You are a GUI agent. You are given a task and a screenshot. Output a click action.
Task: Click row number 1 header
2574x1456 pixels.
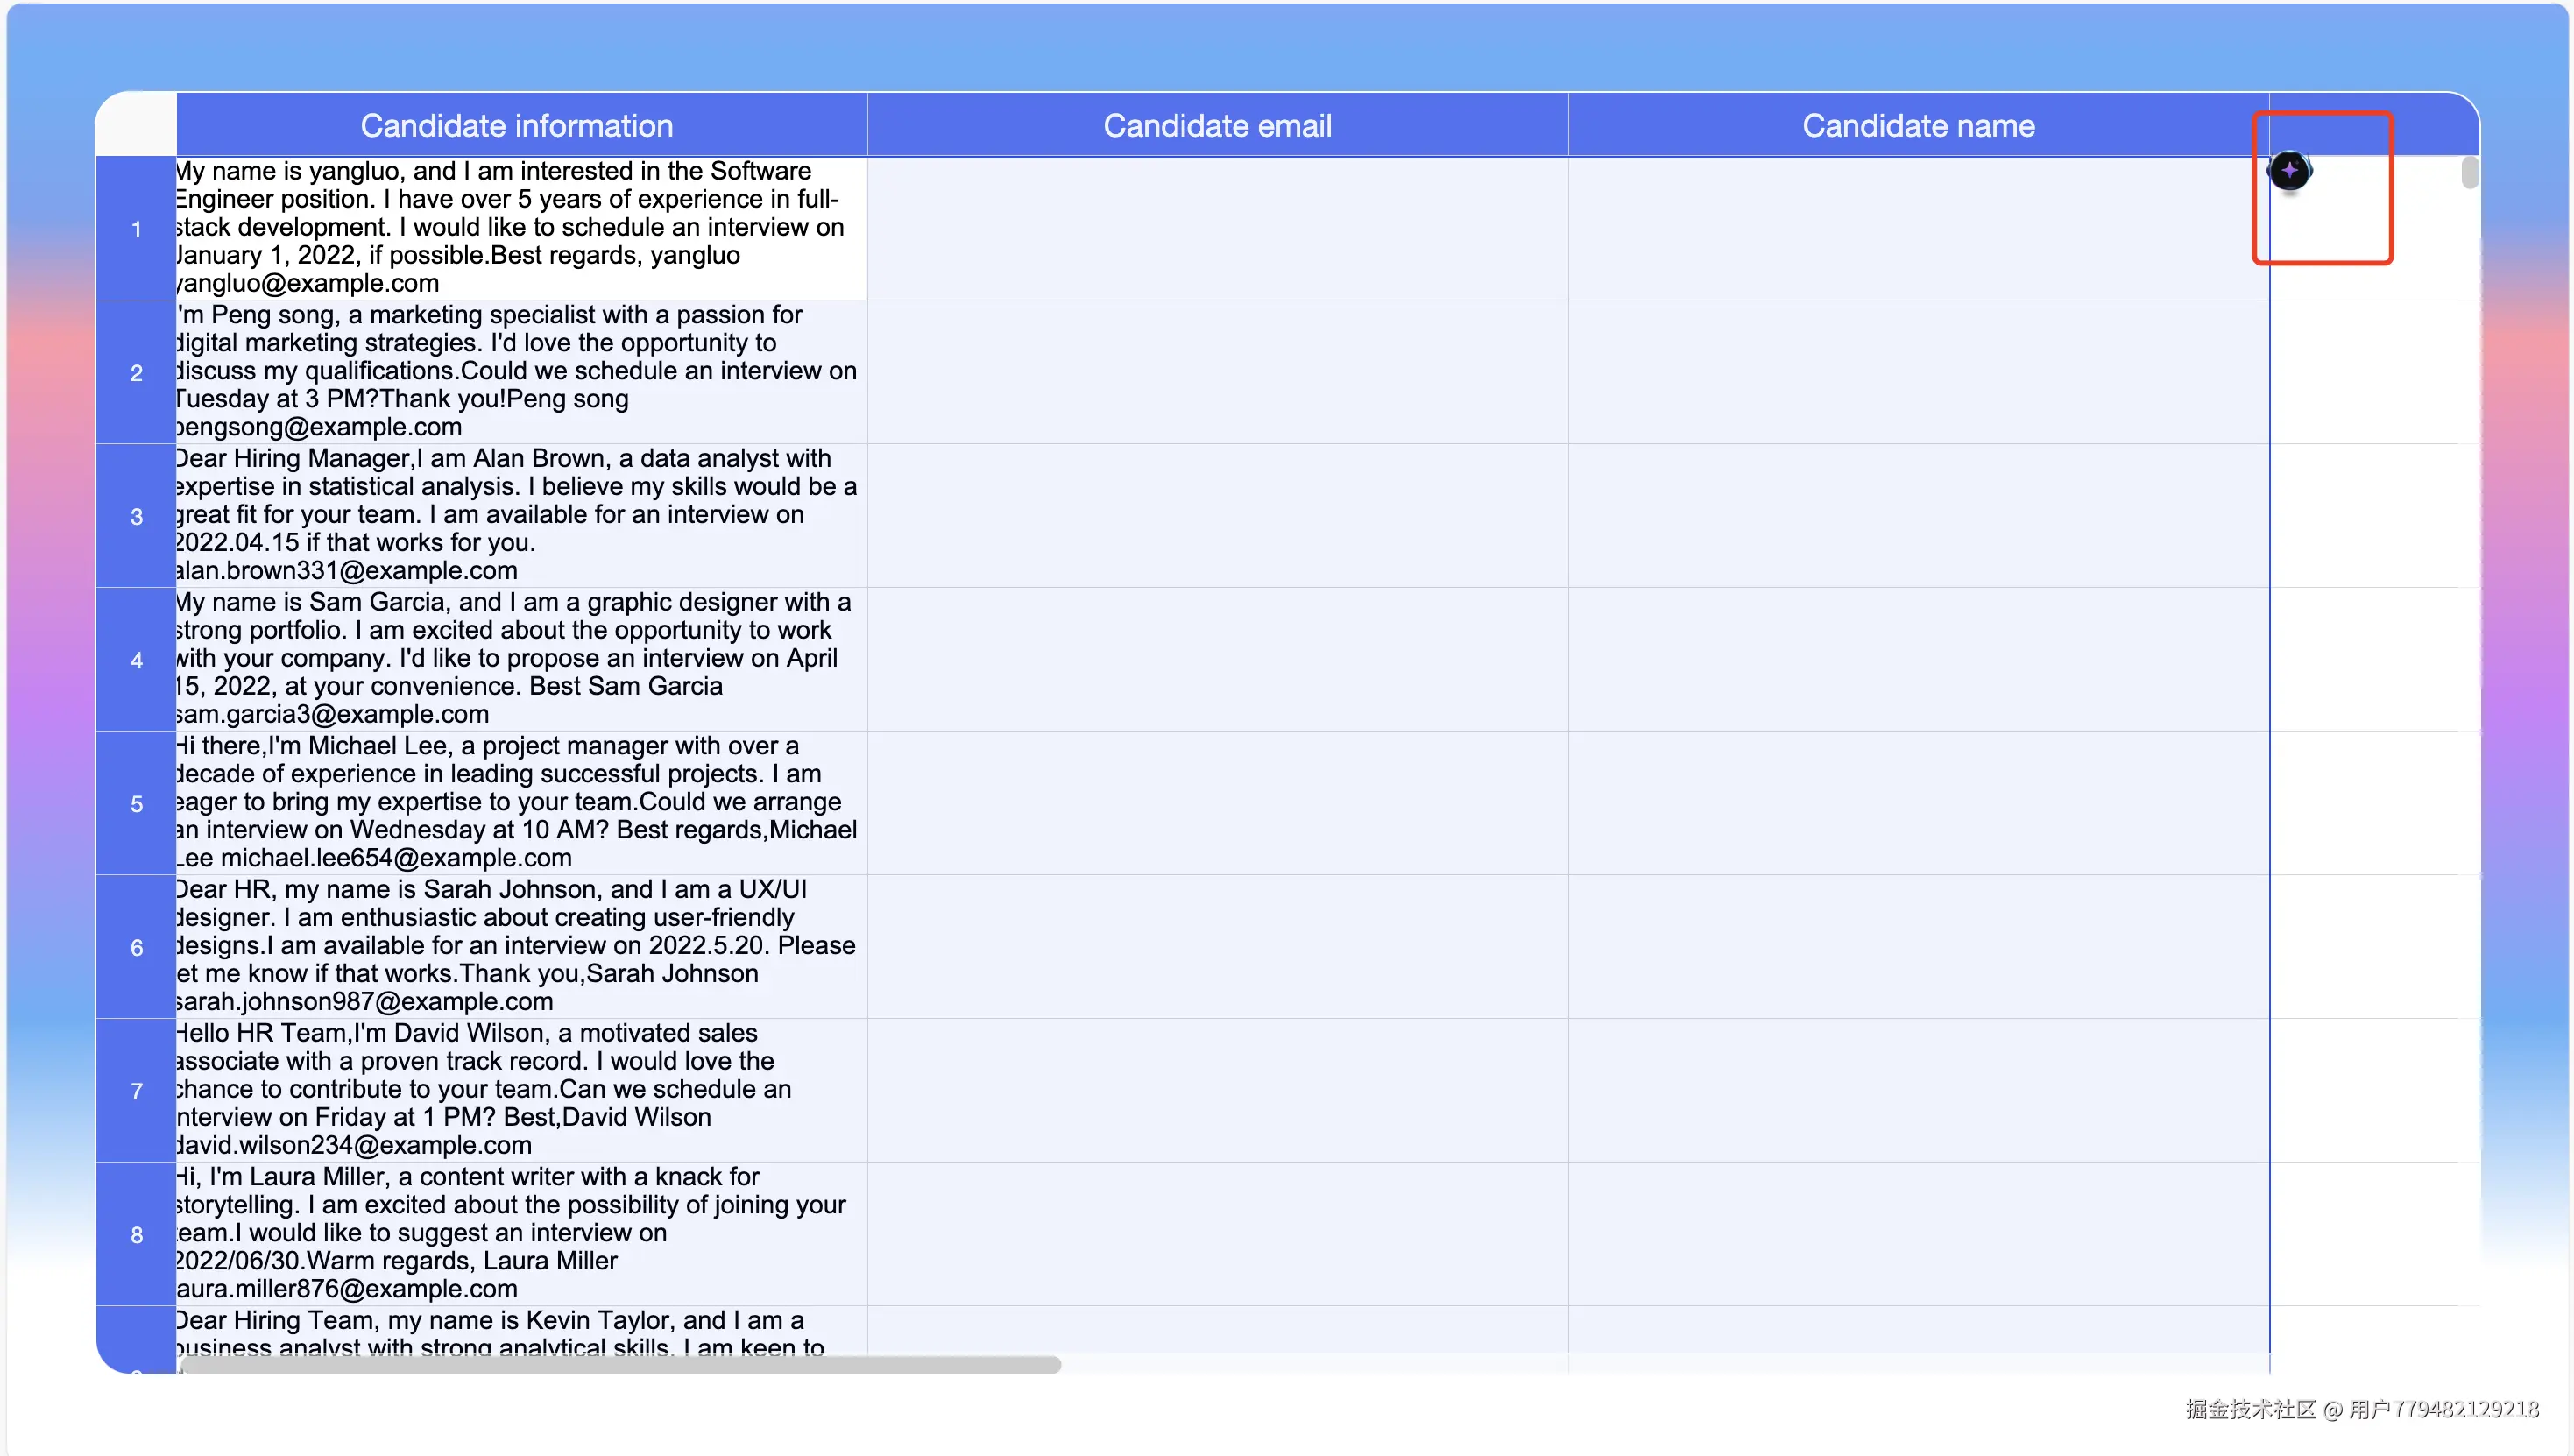(x=136, y=229)
